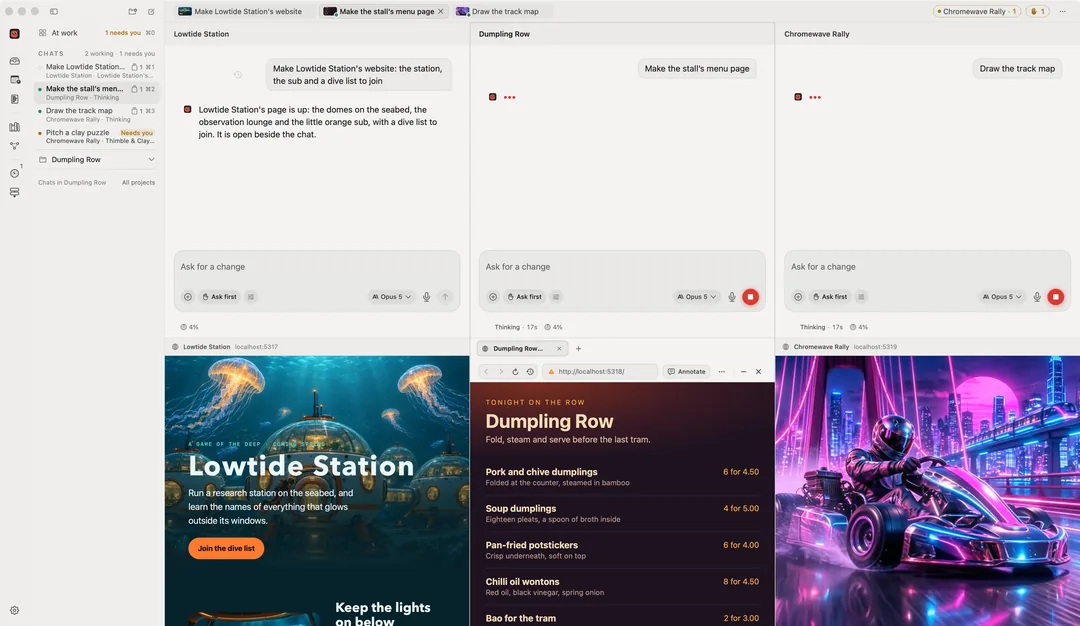Open the At work overview item
Screen dimensions: 1080x626
(x=96, y=33)
